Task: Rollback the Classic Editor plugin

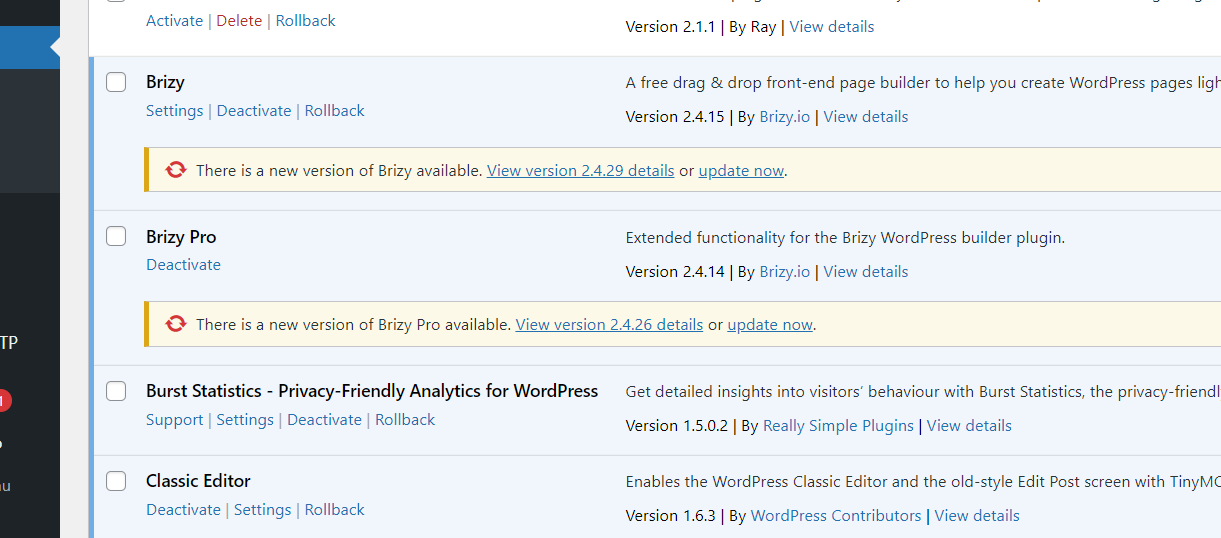Action: 335,510
